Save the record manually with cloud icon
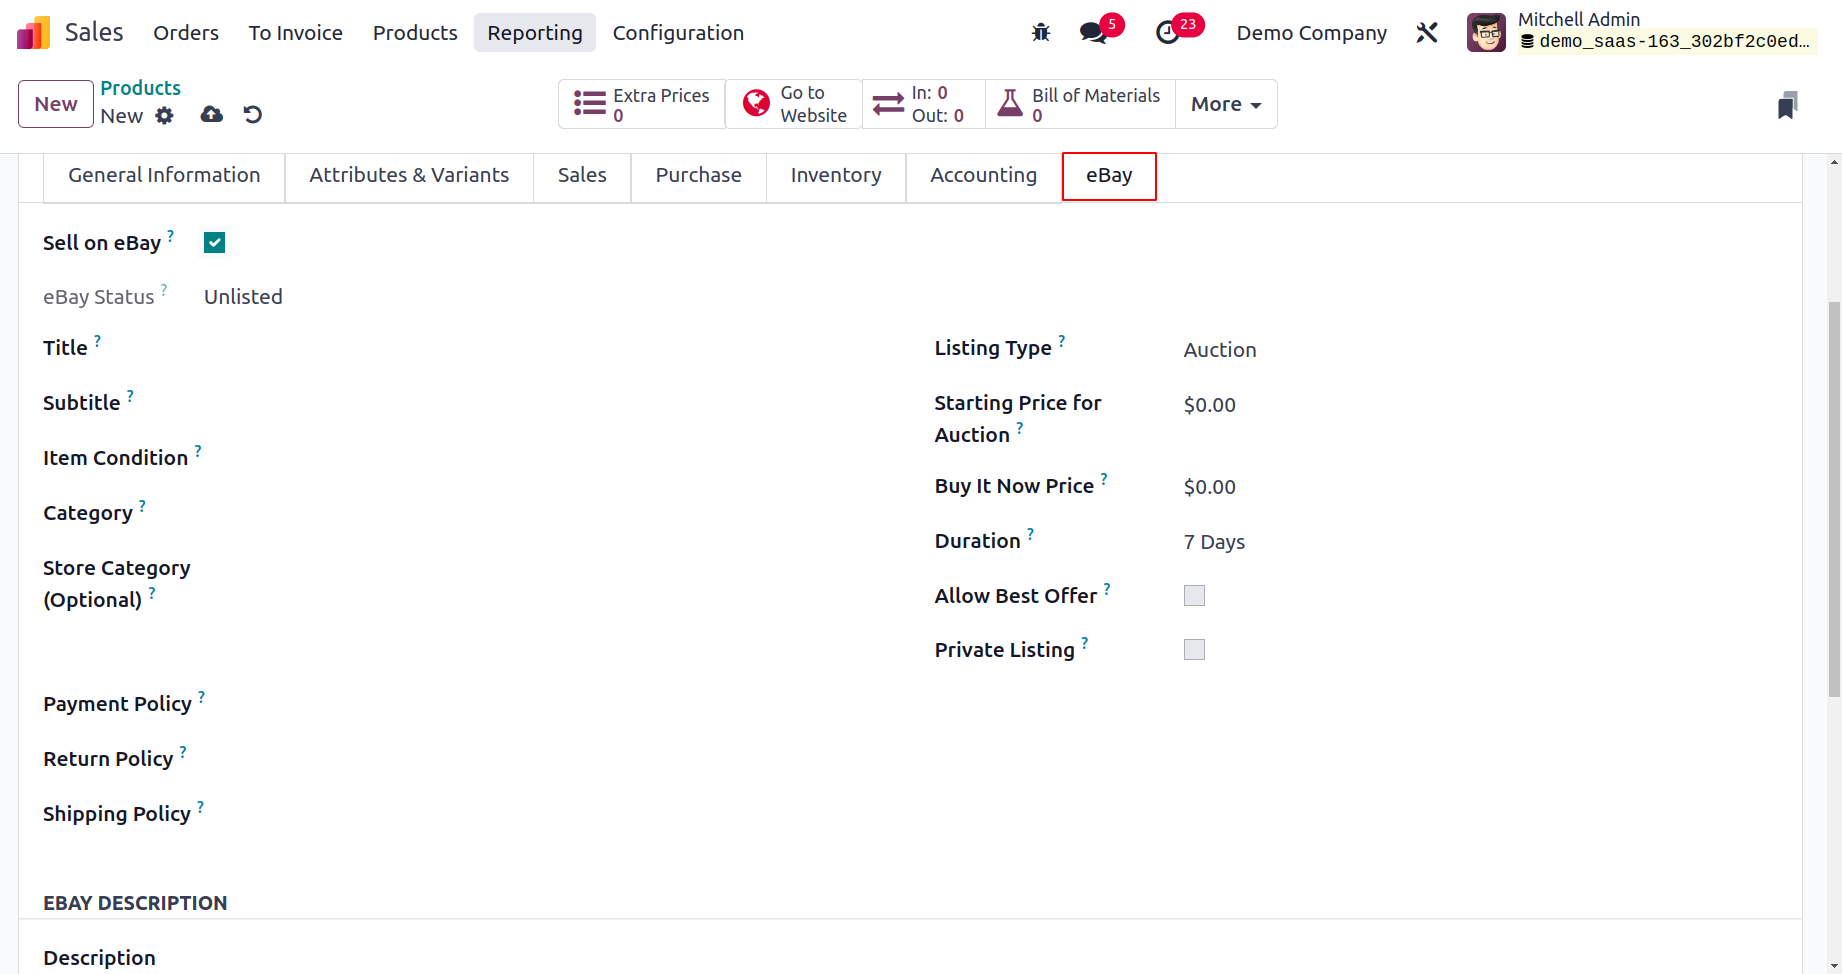The height and width of the screenshot is (974, 1842). pos(212,115)
